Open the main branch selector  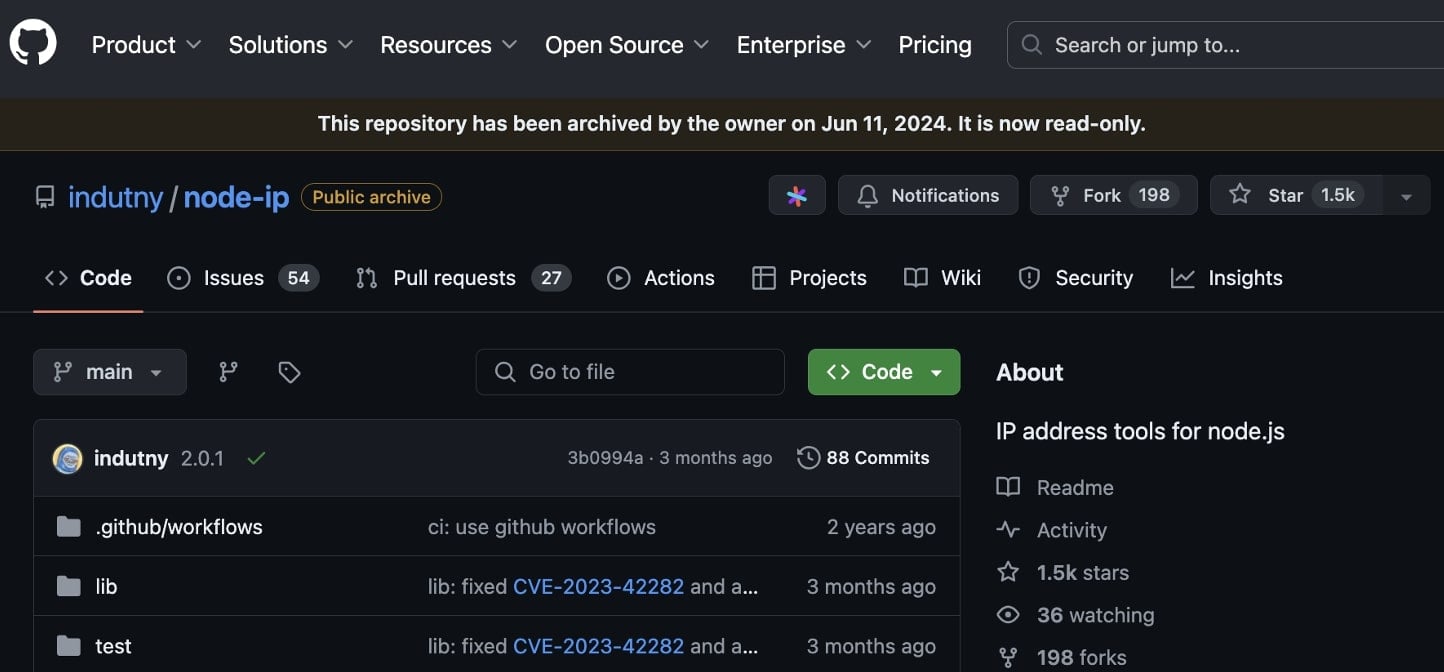click(110, 372)
